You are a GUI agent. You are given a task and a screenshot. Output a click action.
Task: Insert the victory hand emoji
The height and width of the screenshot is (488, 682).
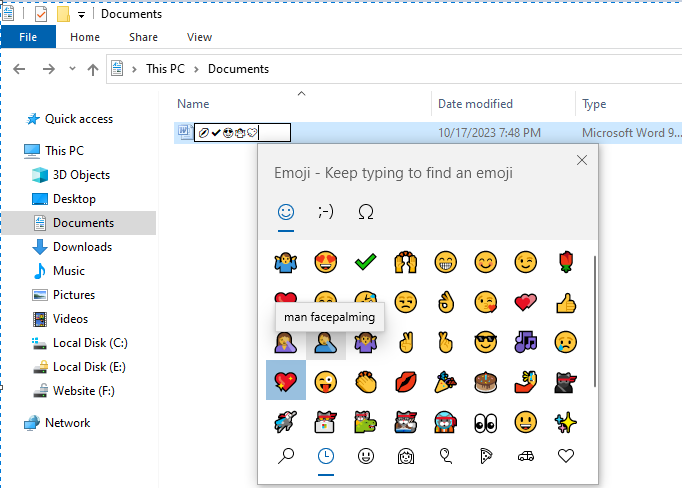pyautogui.click(x=406, y=342)
